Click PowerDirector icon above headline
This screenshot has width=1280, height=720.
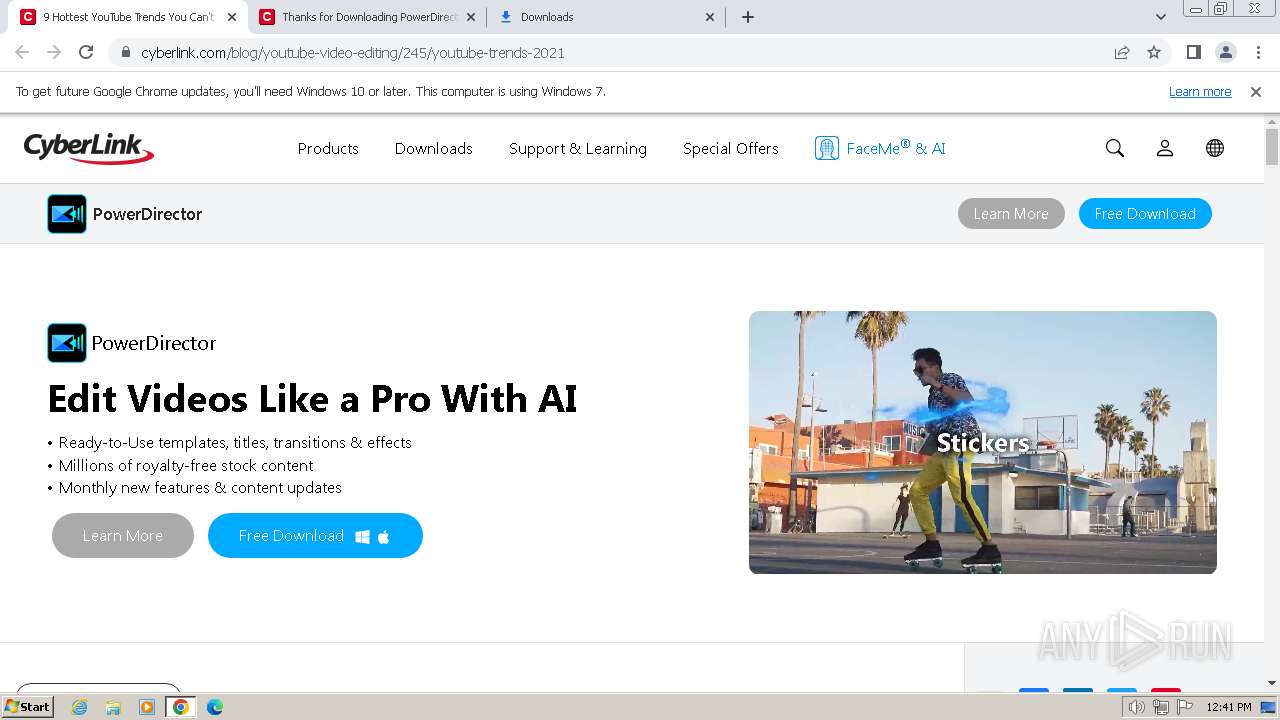(x=67, y=343)
